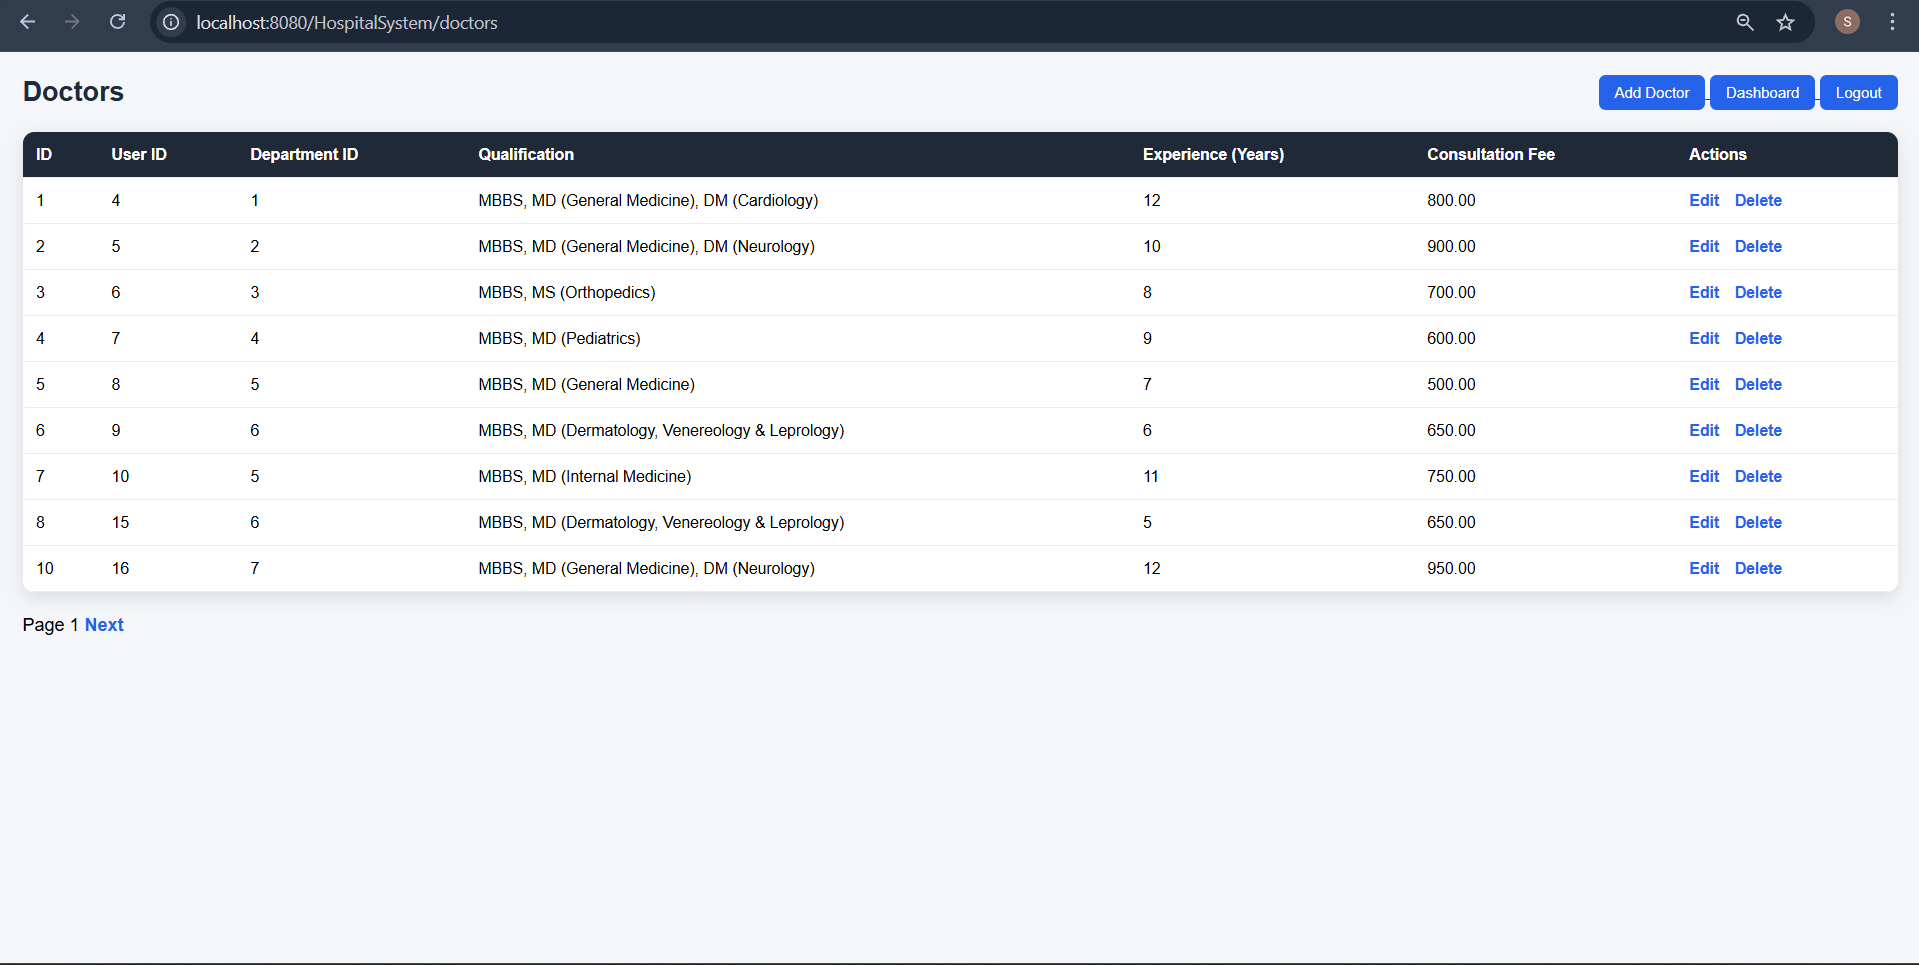Edit the Pediatrics doctor row

pyautogui.click(x=1703, y=339)
